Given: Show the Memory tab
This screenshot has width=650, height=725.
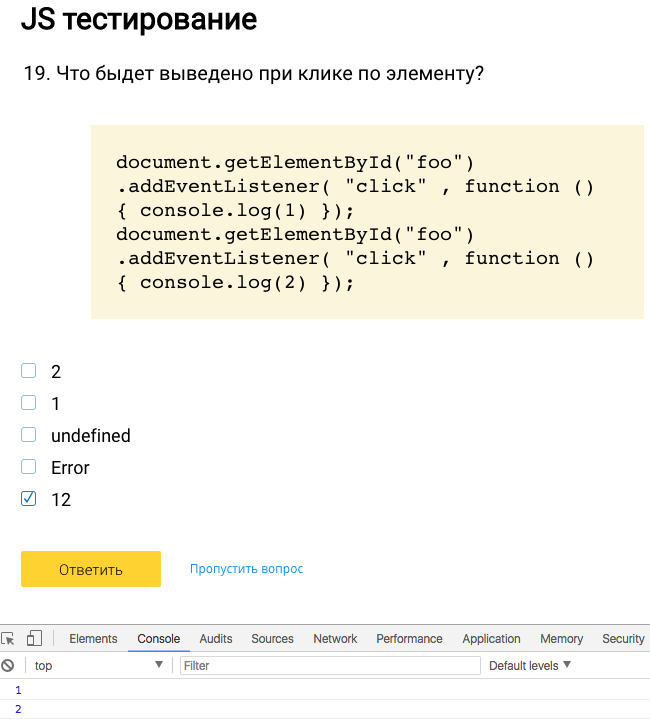Looking at the screenshot, I should (x=561, y=639).
